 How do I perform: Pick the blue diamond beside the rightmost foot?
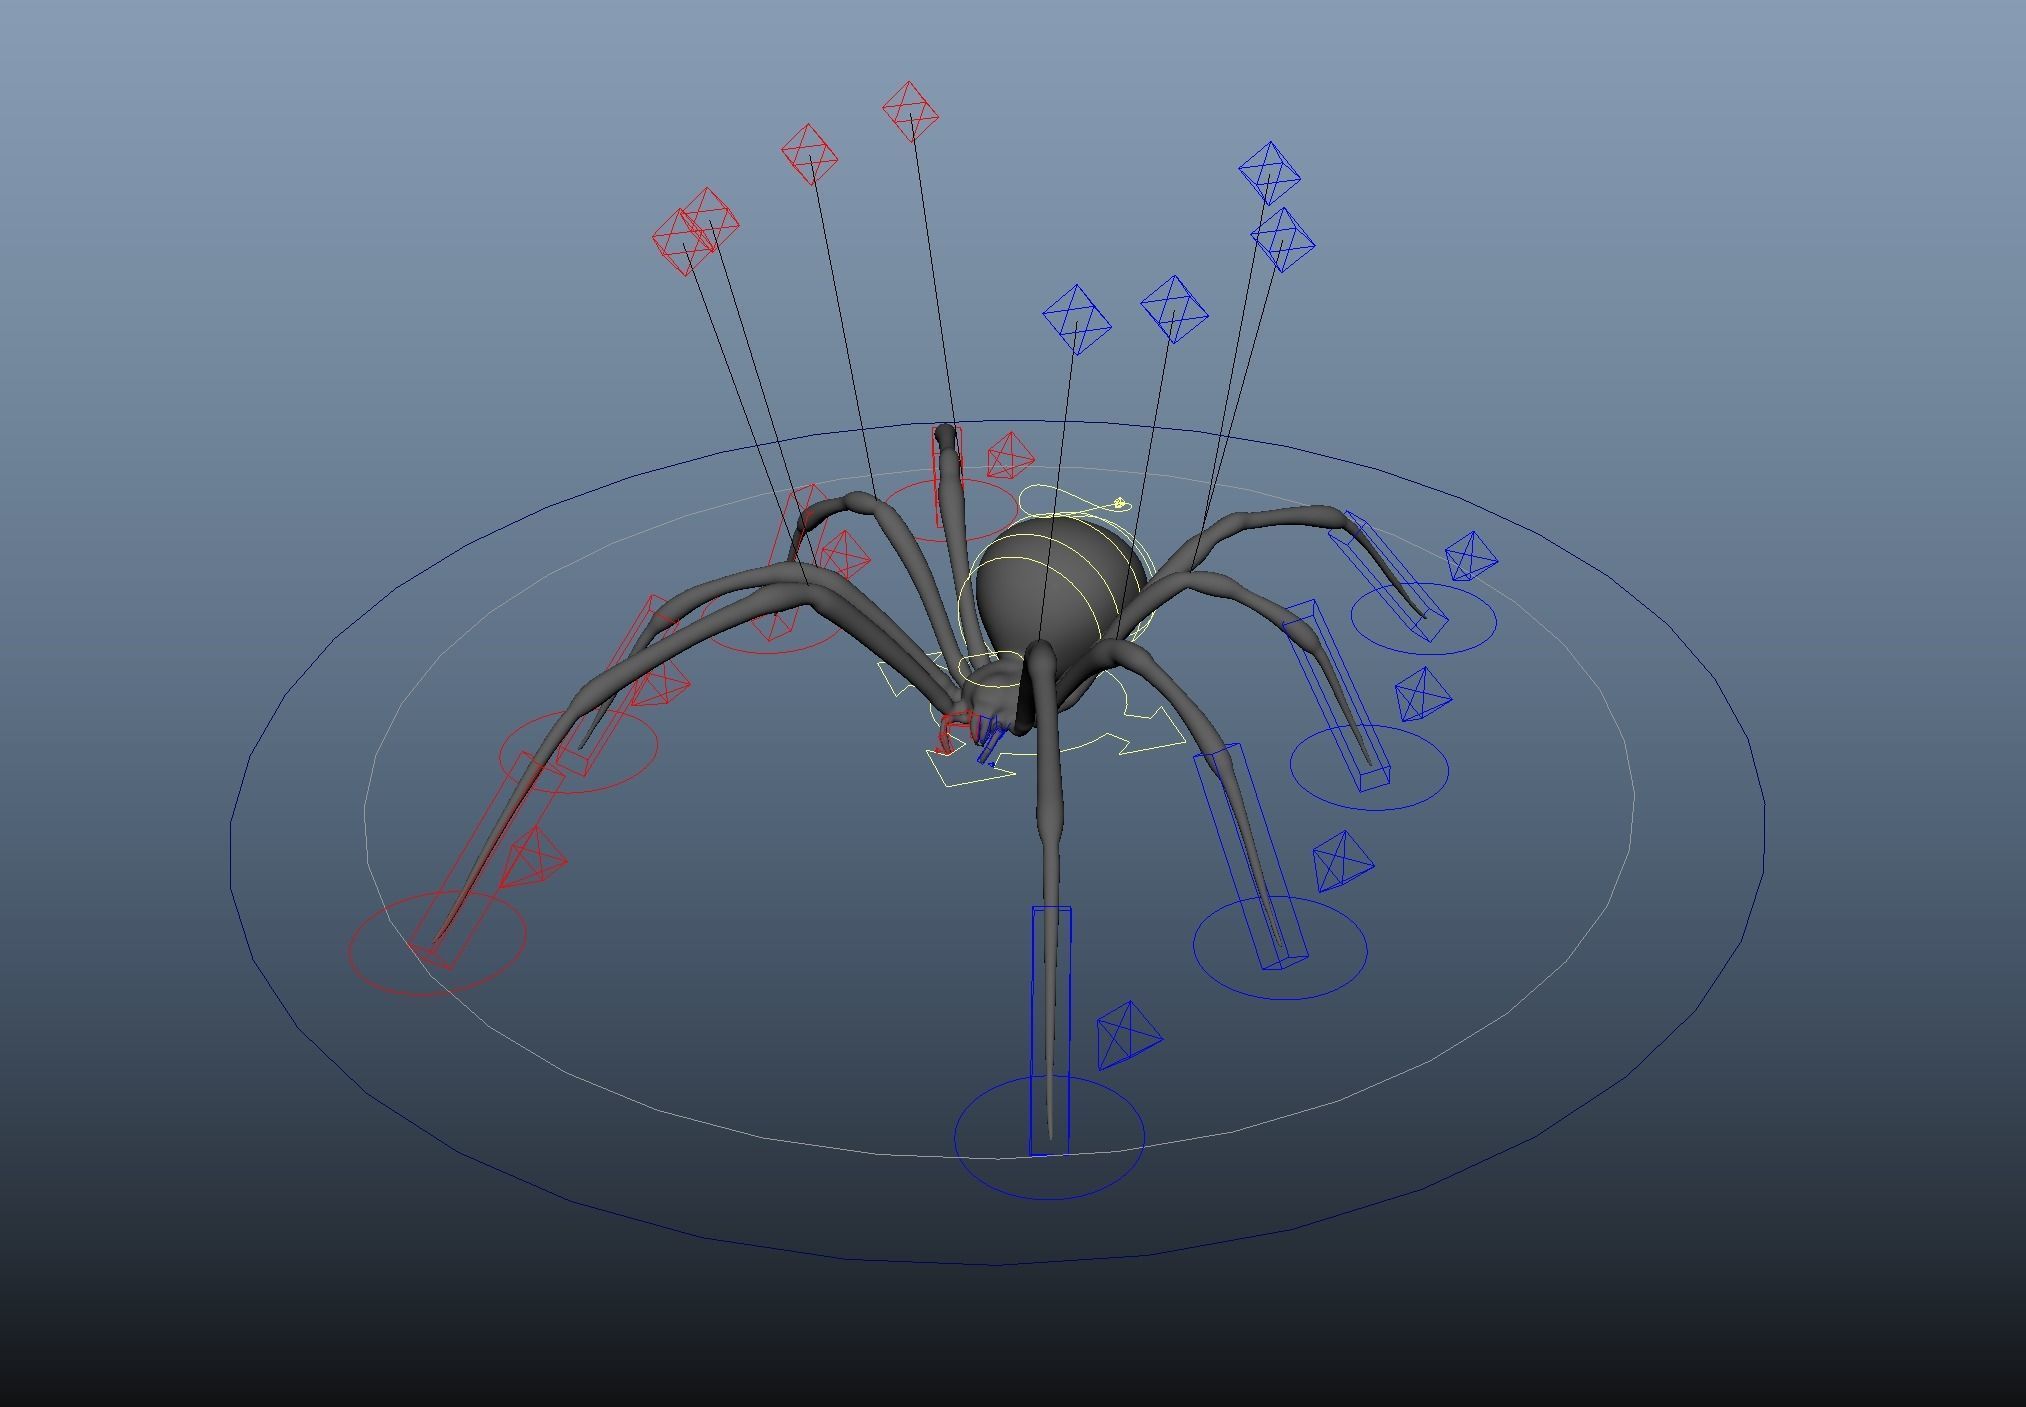pyautogui.click(x=1472, y=557)
